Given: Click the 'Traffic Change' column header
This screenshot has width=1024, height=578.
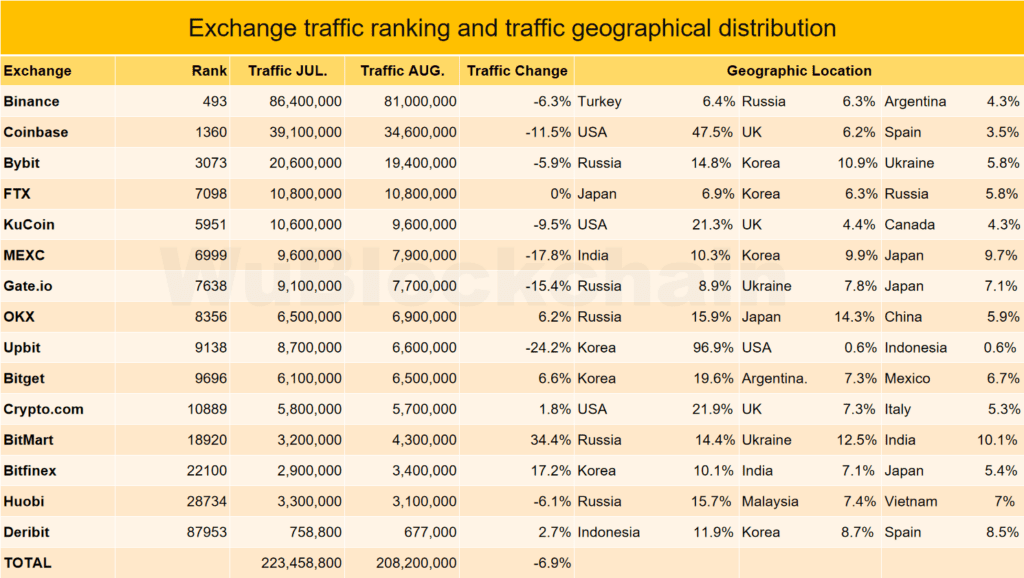Looking at the screenshot, I should 517,71.
